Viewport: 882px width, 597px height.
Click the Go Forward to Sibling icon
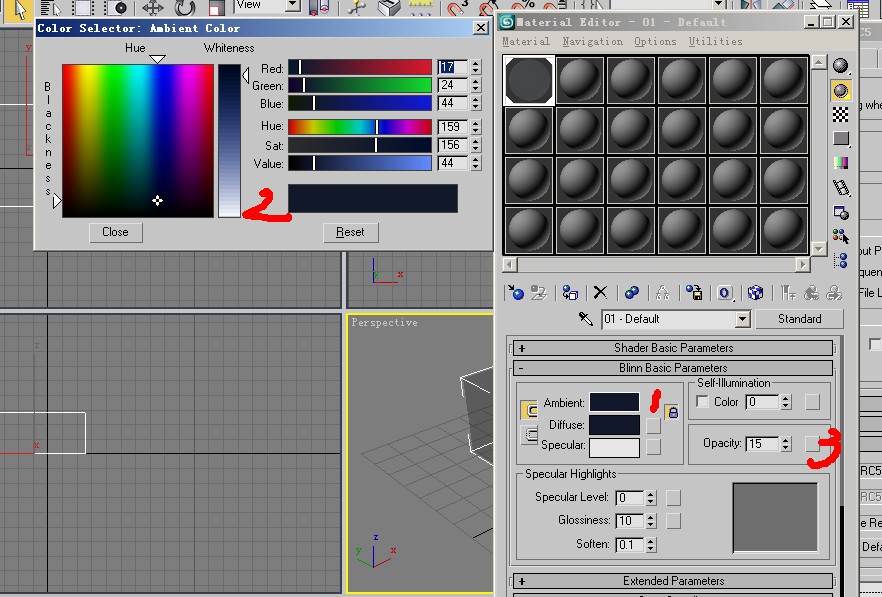coord(834,292)
